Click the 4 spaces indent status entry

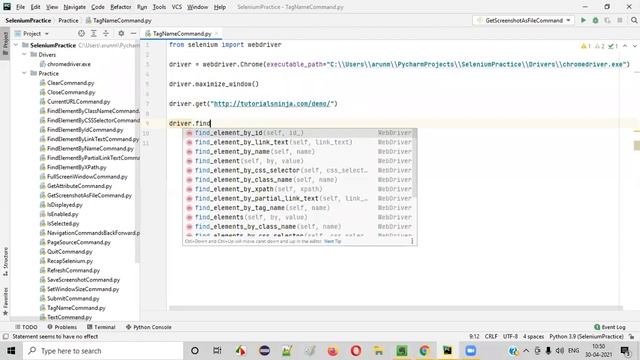pyautogui.click(x=533, y=337)
